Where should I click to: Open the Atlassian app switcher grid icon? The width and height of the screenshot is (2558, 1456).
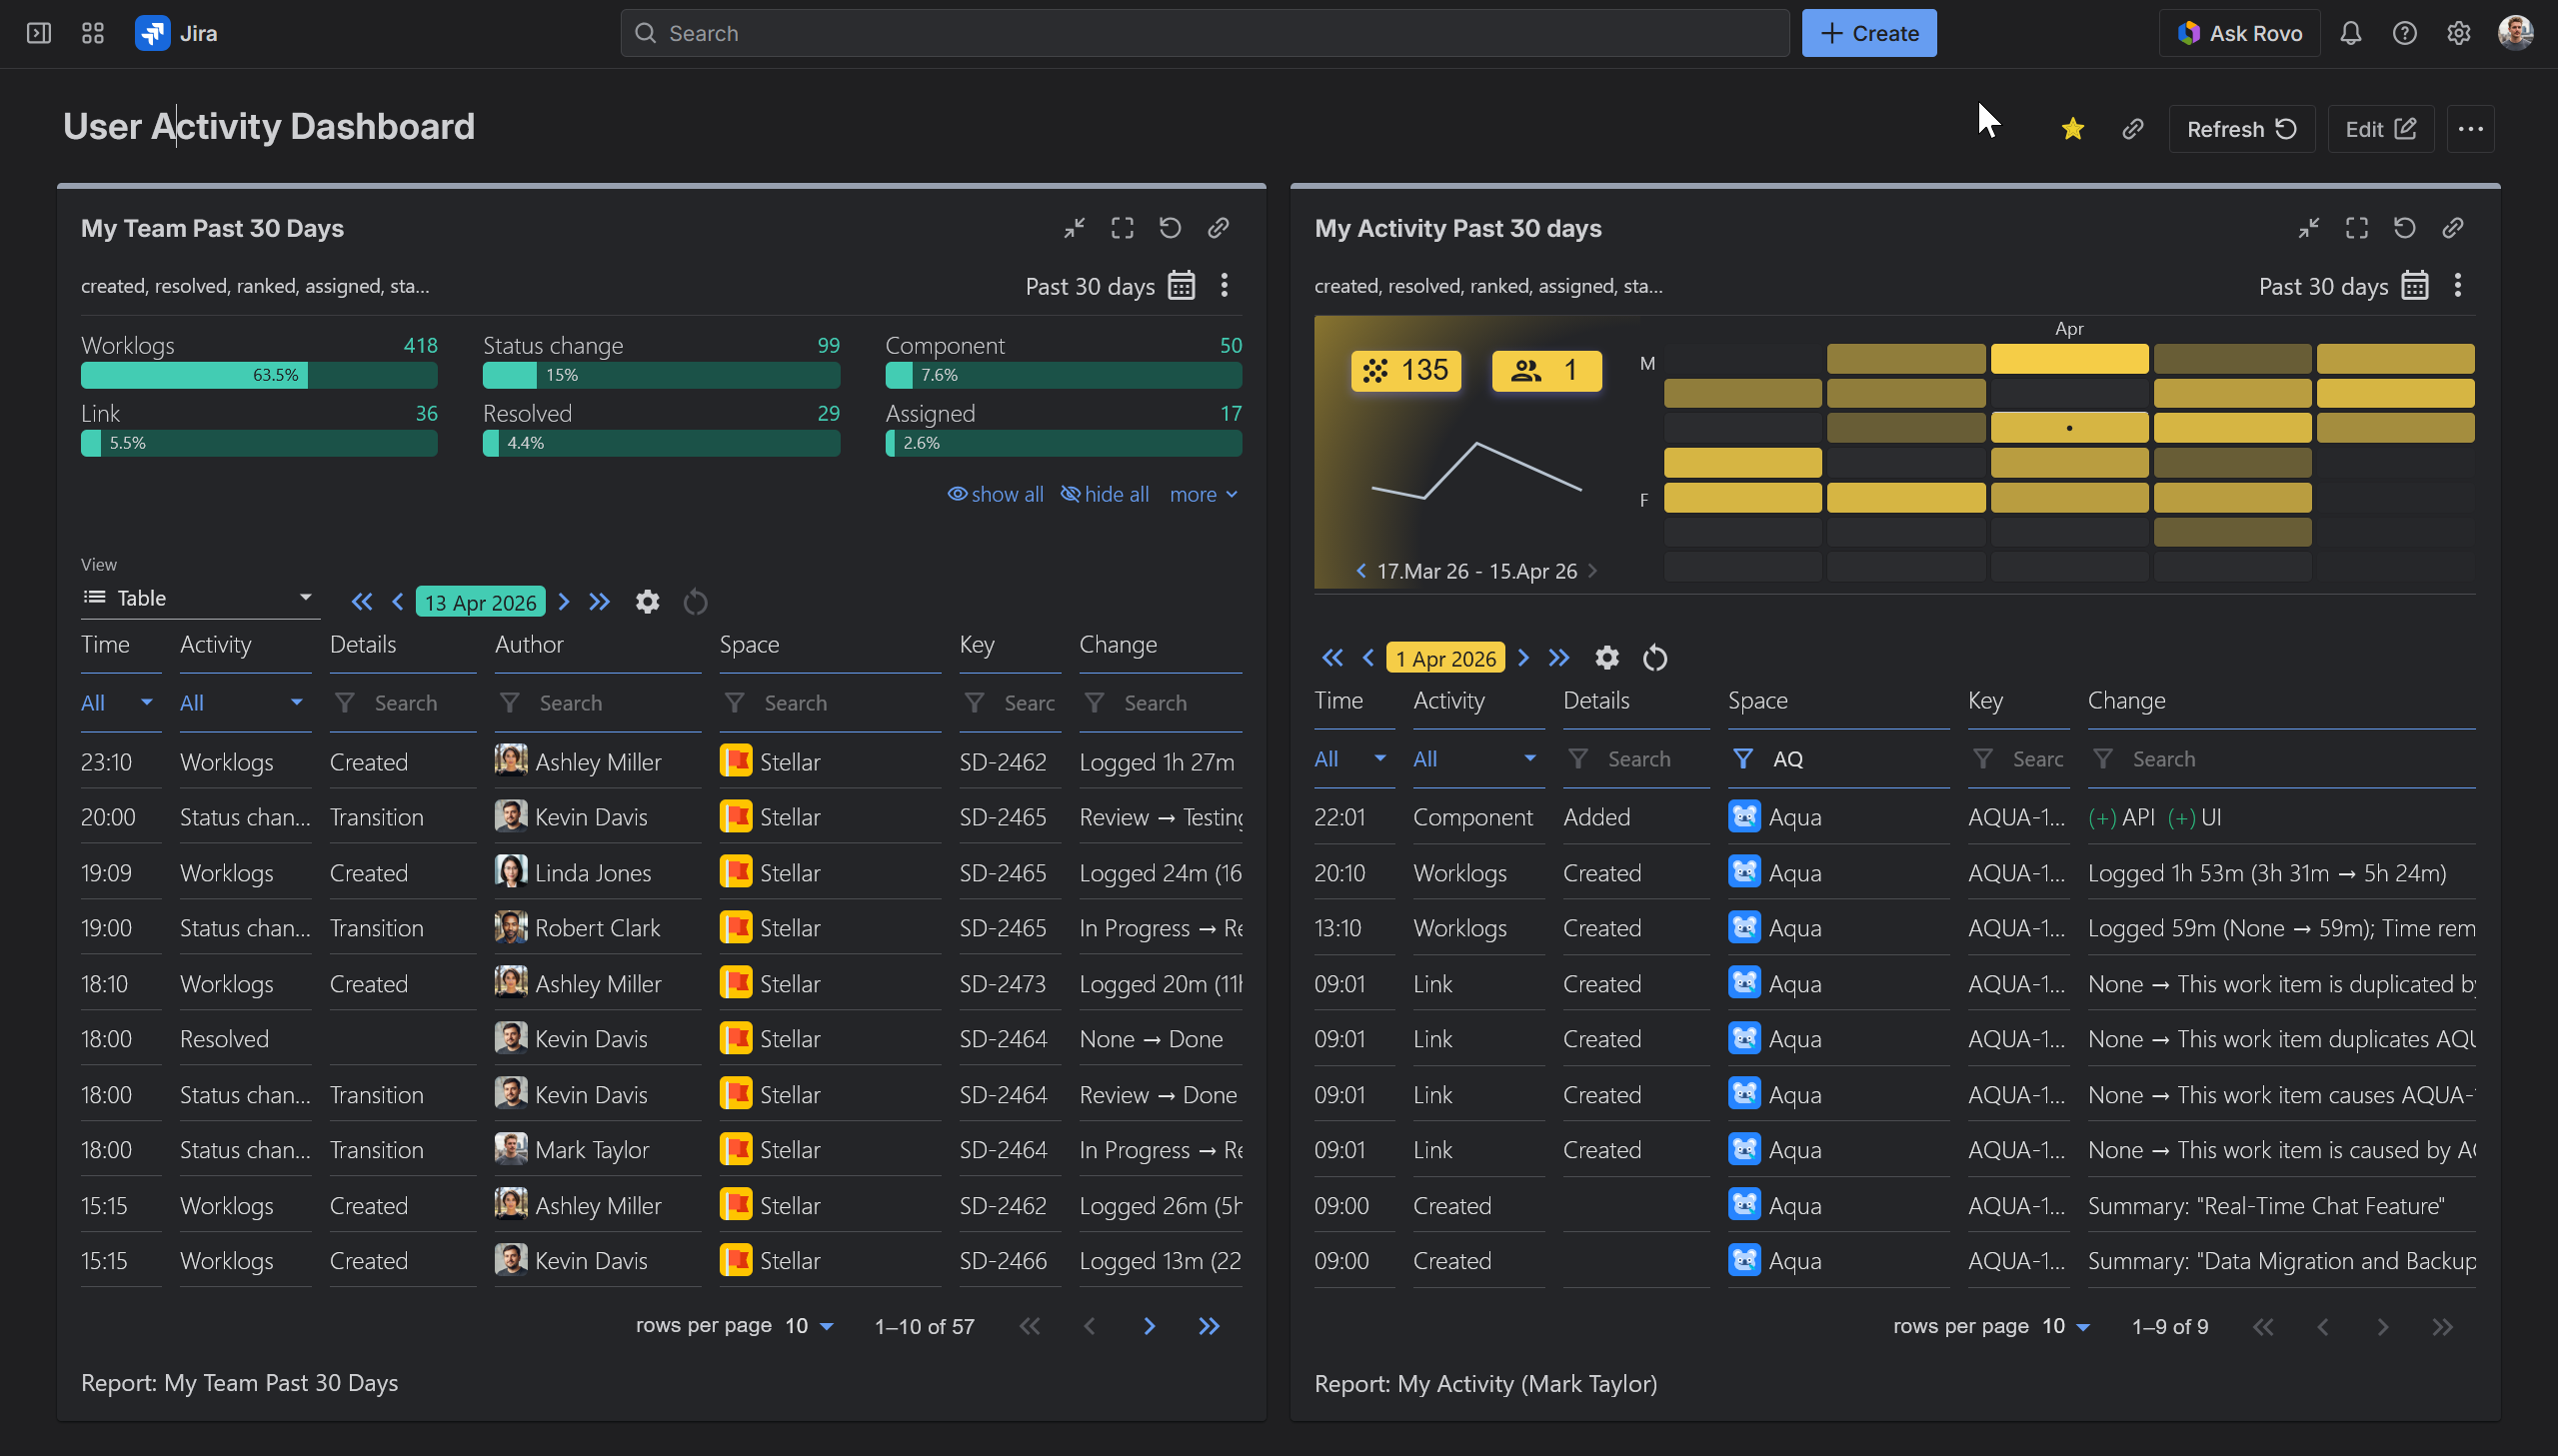[x=92, y=32]
